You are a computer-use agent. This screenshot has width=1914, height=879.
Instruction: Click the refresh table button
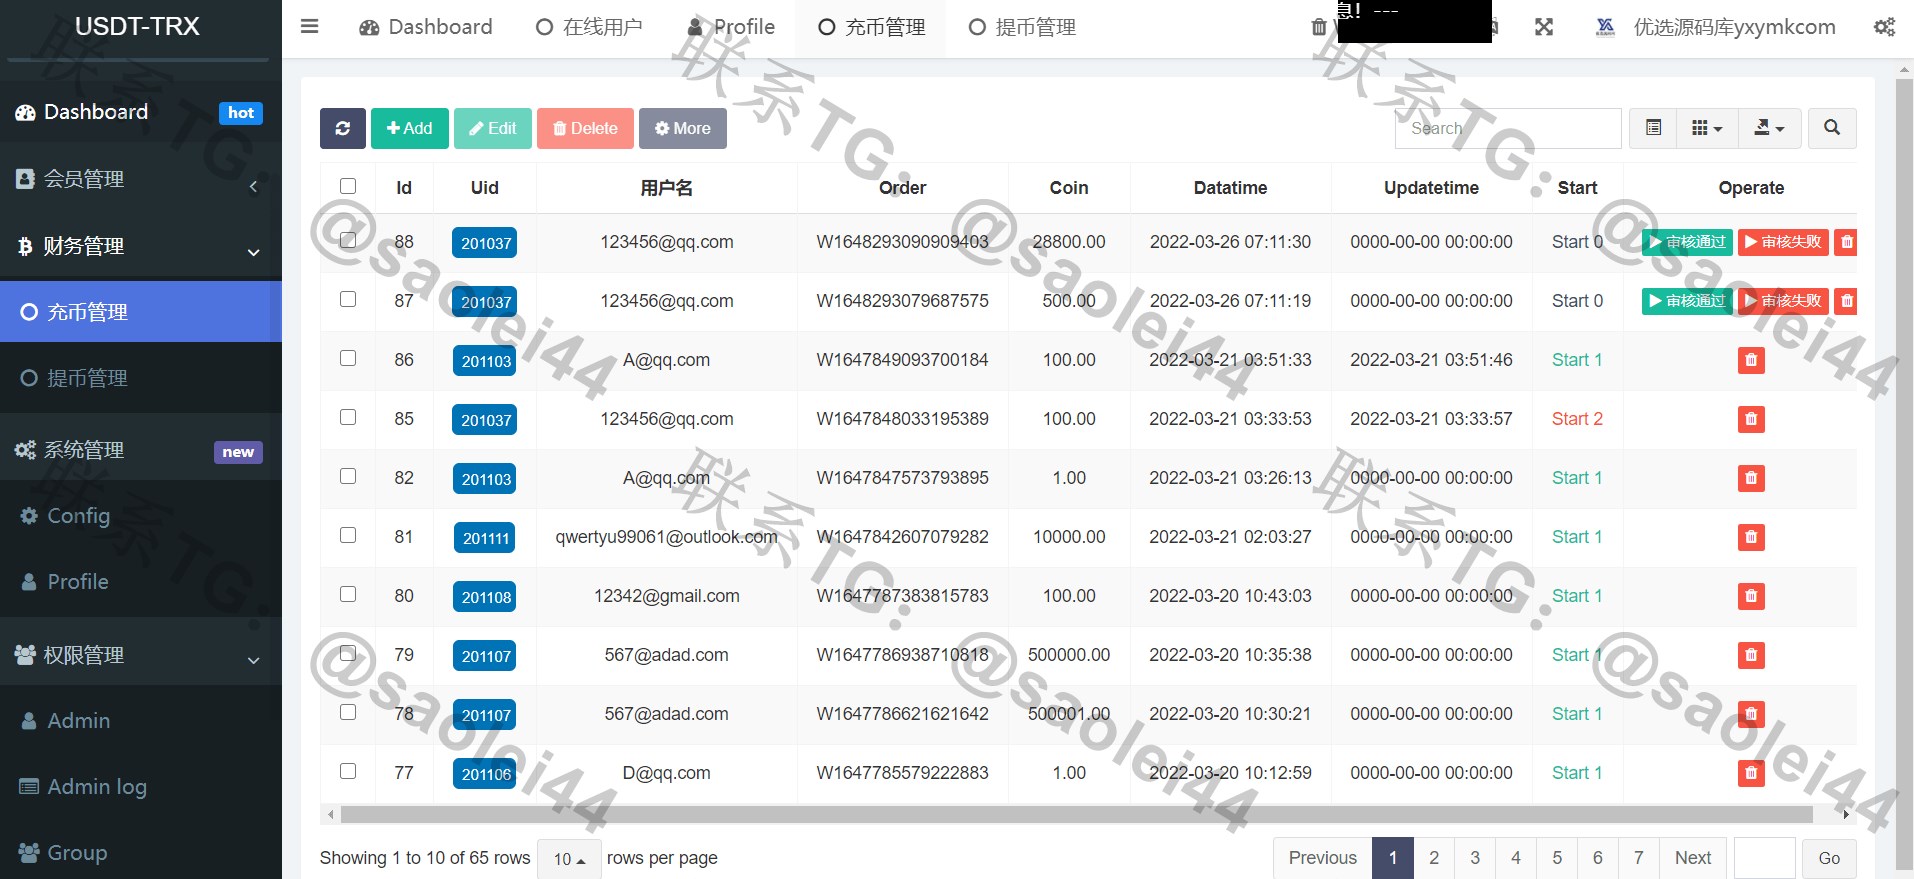click(x=342, y=128)
